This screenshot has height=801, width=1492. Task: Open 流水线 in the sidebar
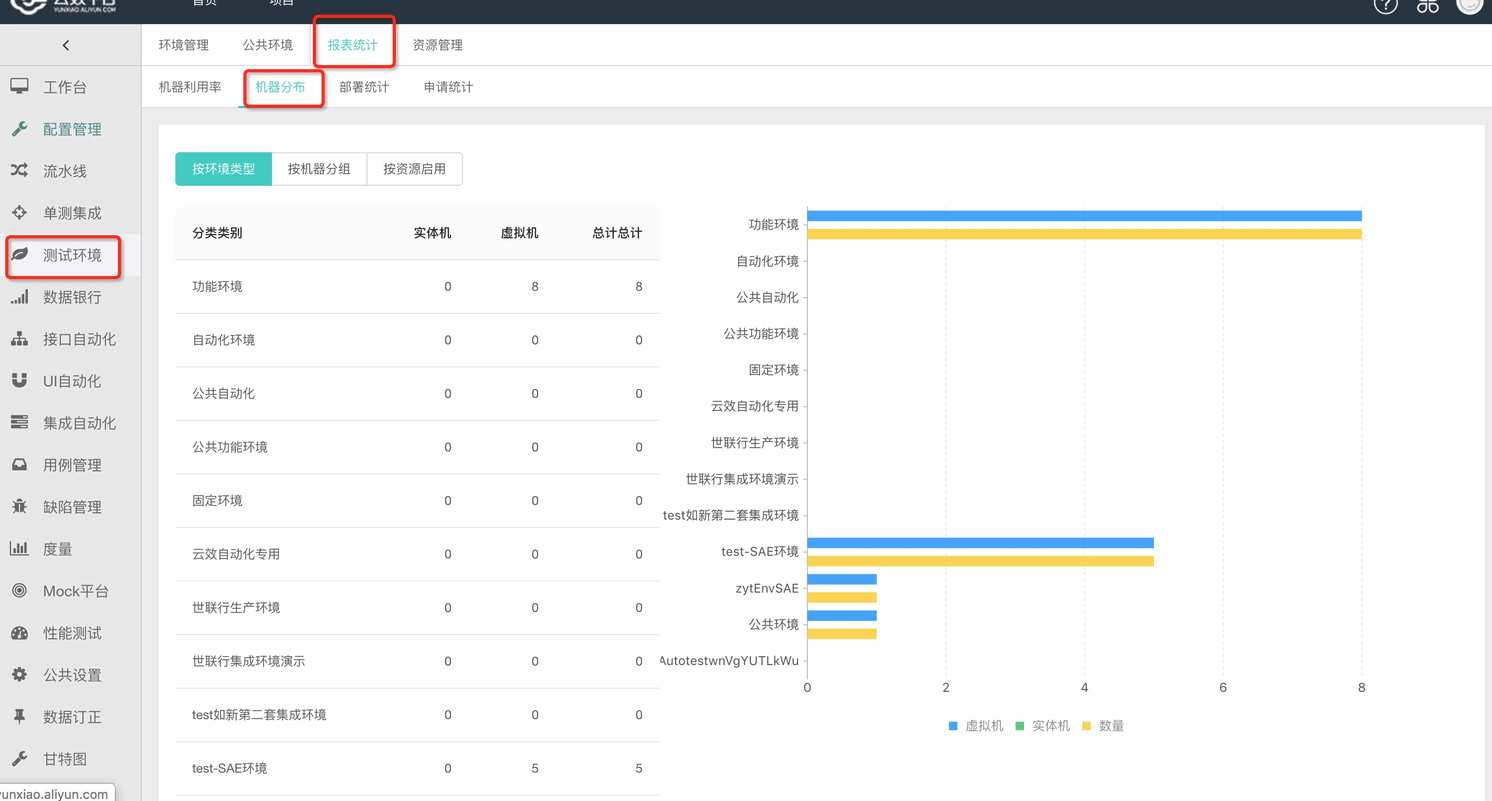coord(65,171)
